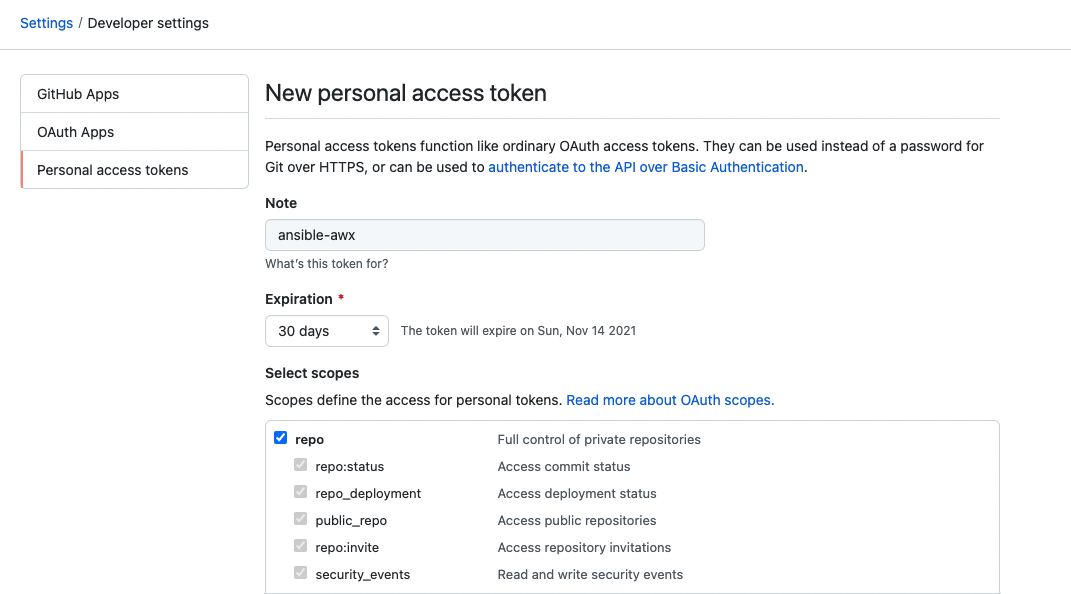Open OAuth Apps in the sidebar

coord(134,132)
